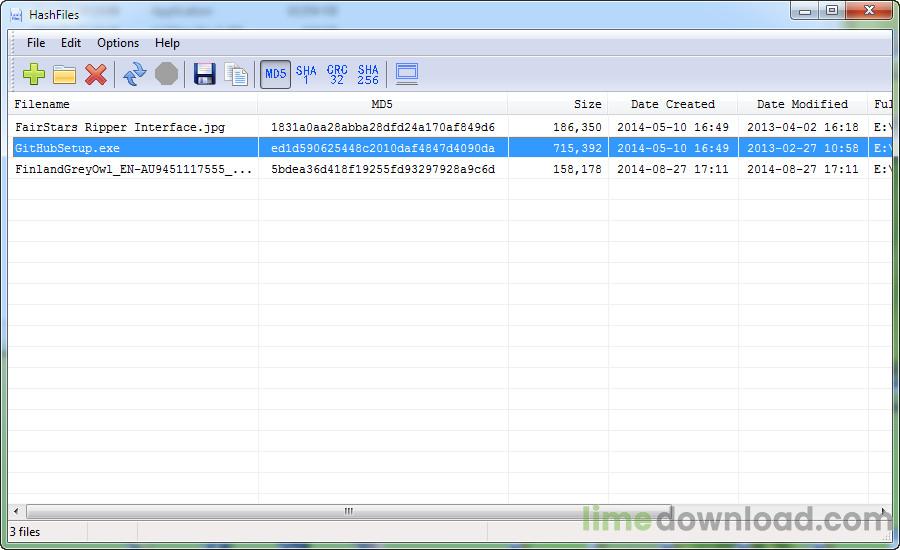Click the floppy disk Save icon
Image resolution: width=900 pixels, height=550 pixels.
pos(205,75)
